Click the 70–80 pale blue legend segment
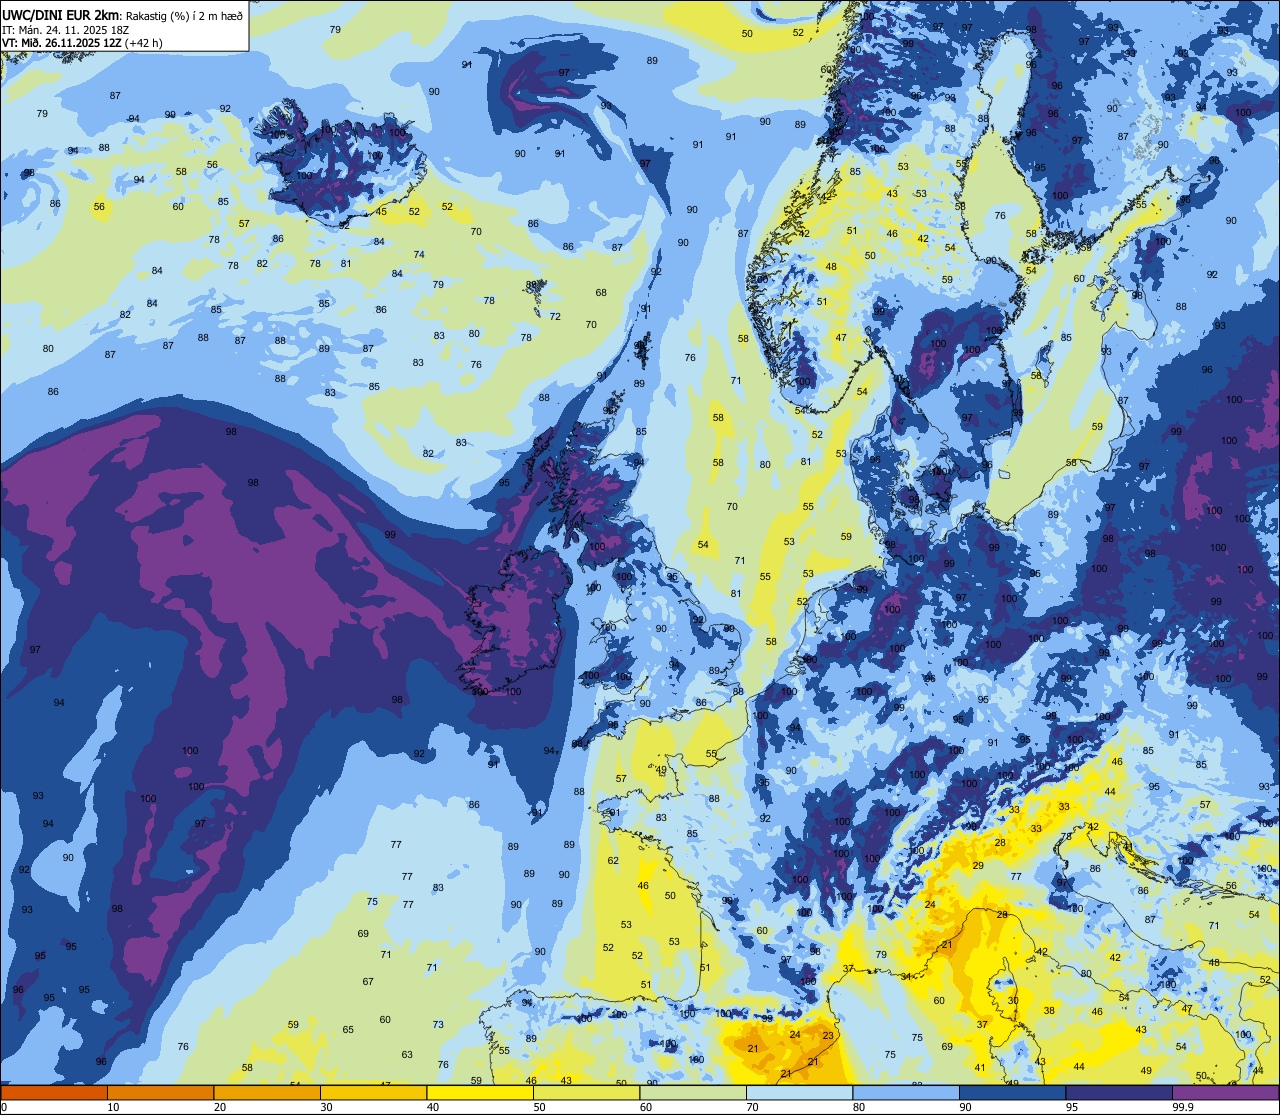This screenshot has height=1115, width=1280. [799, 1092]
